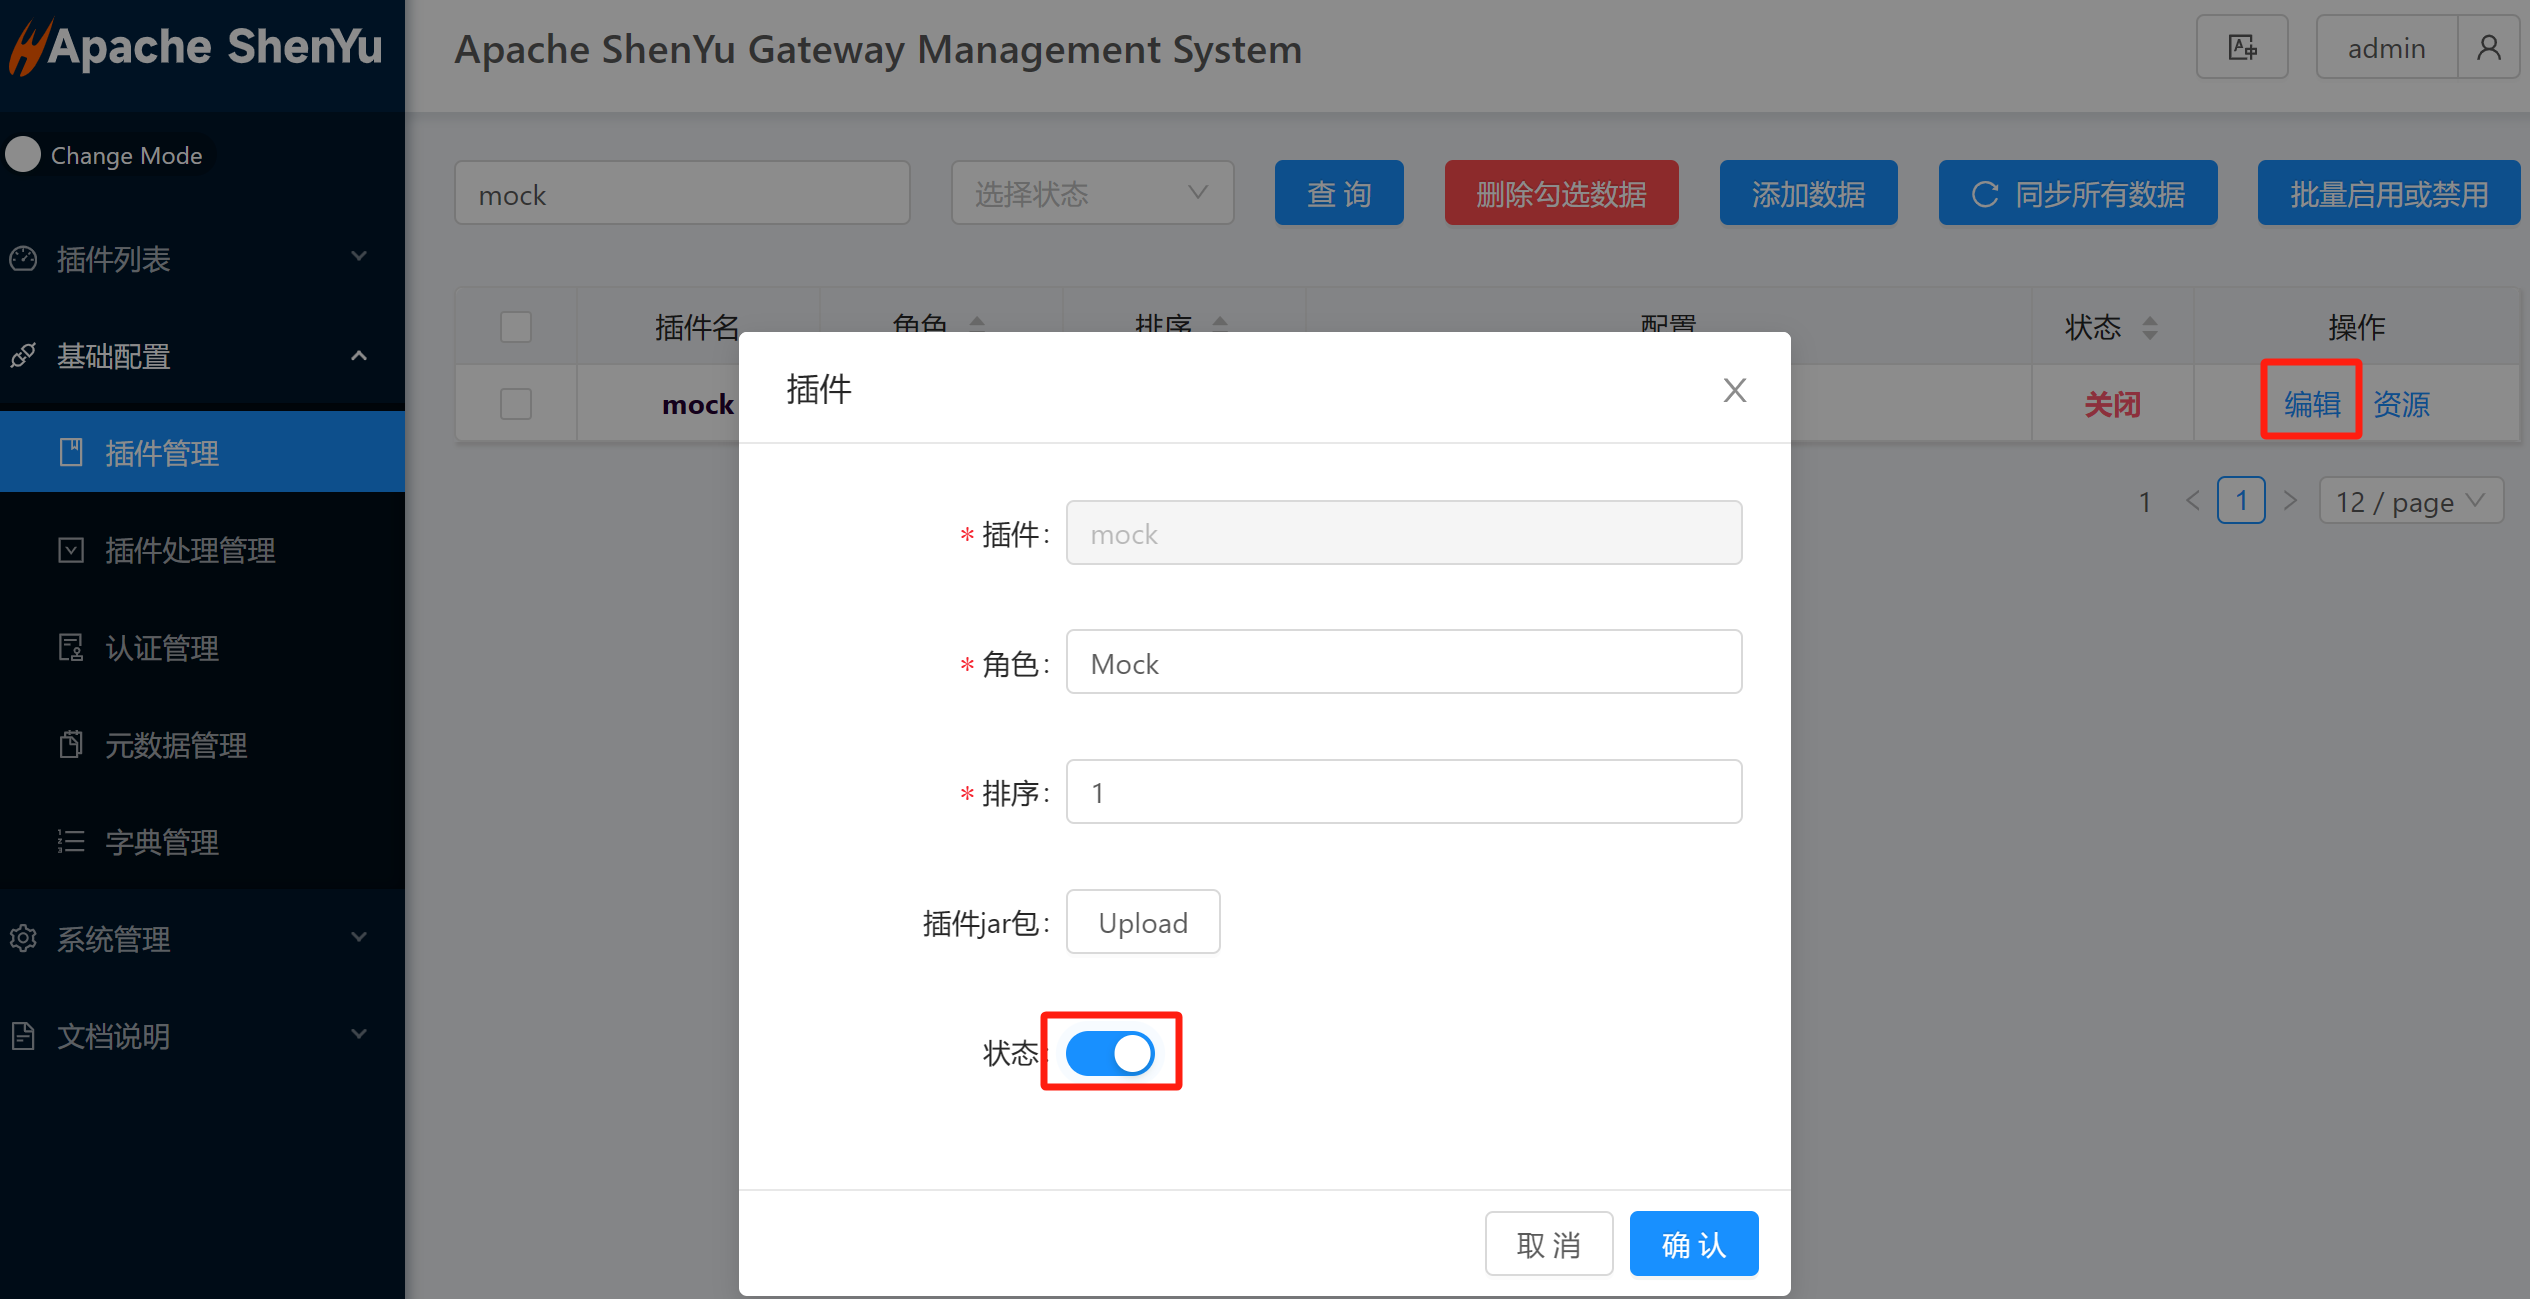This screenshot has width=2530, height=1299.
Task: Check the select-all table header checkbox
Action: point(516,327)
